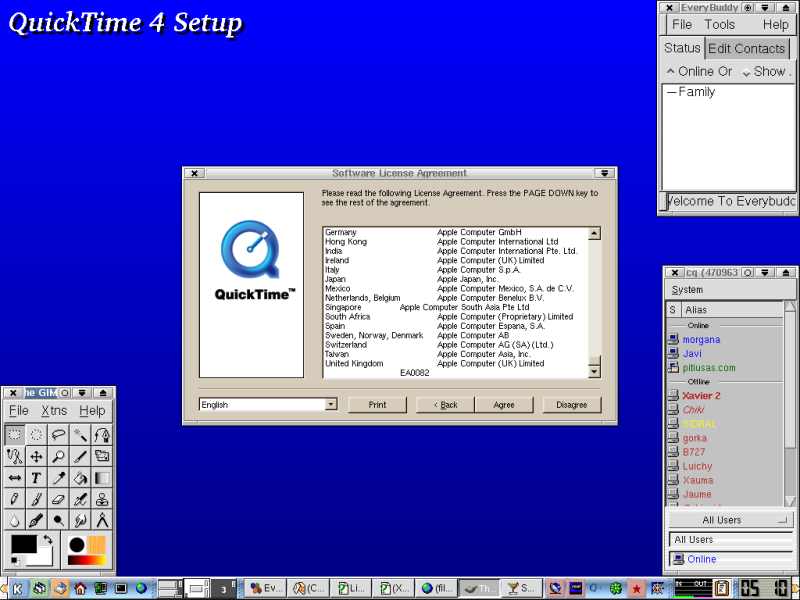Open the Help menu in GIMP toolbox
Viewport: 800px width, 600px height.
point(92,411)
